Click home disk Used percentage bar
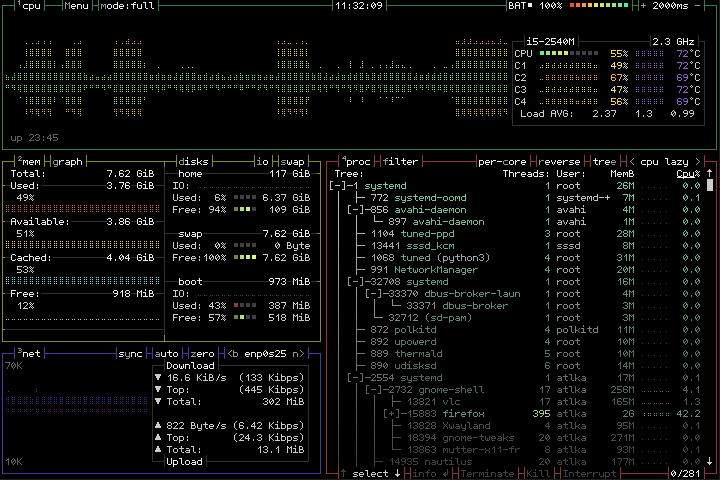 pos(245,198)
